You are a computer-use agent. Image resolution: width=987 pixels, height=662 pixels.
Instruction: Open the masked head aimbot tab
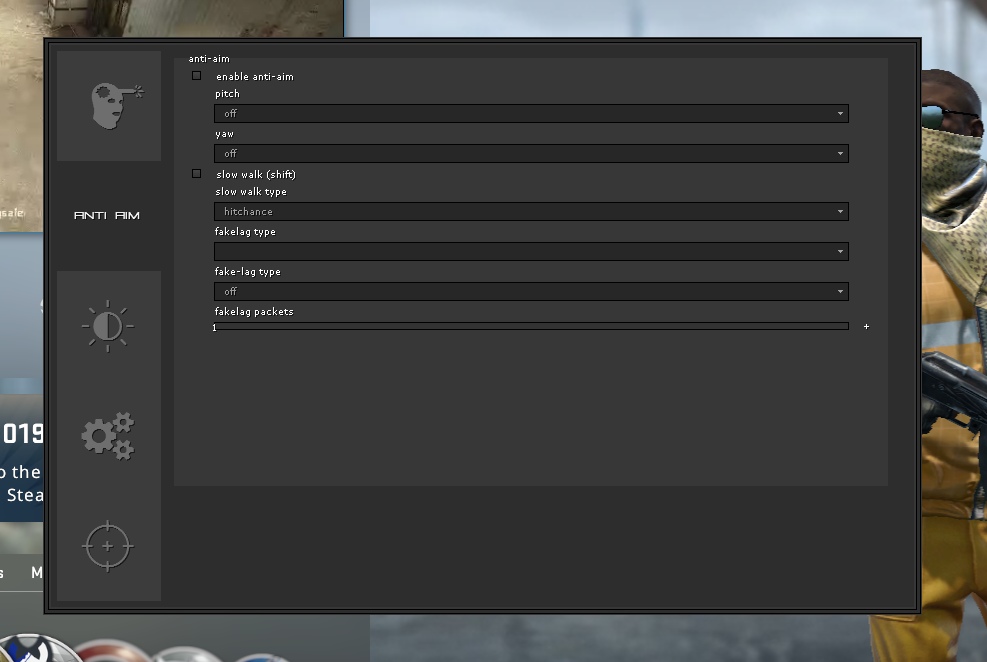tap(109, 106)
